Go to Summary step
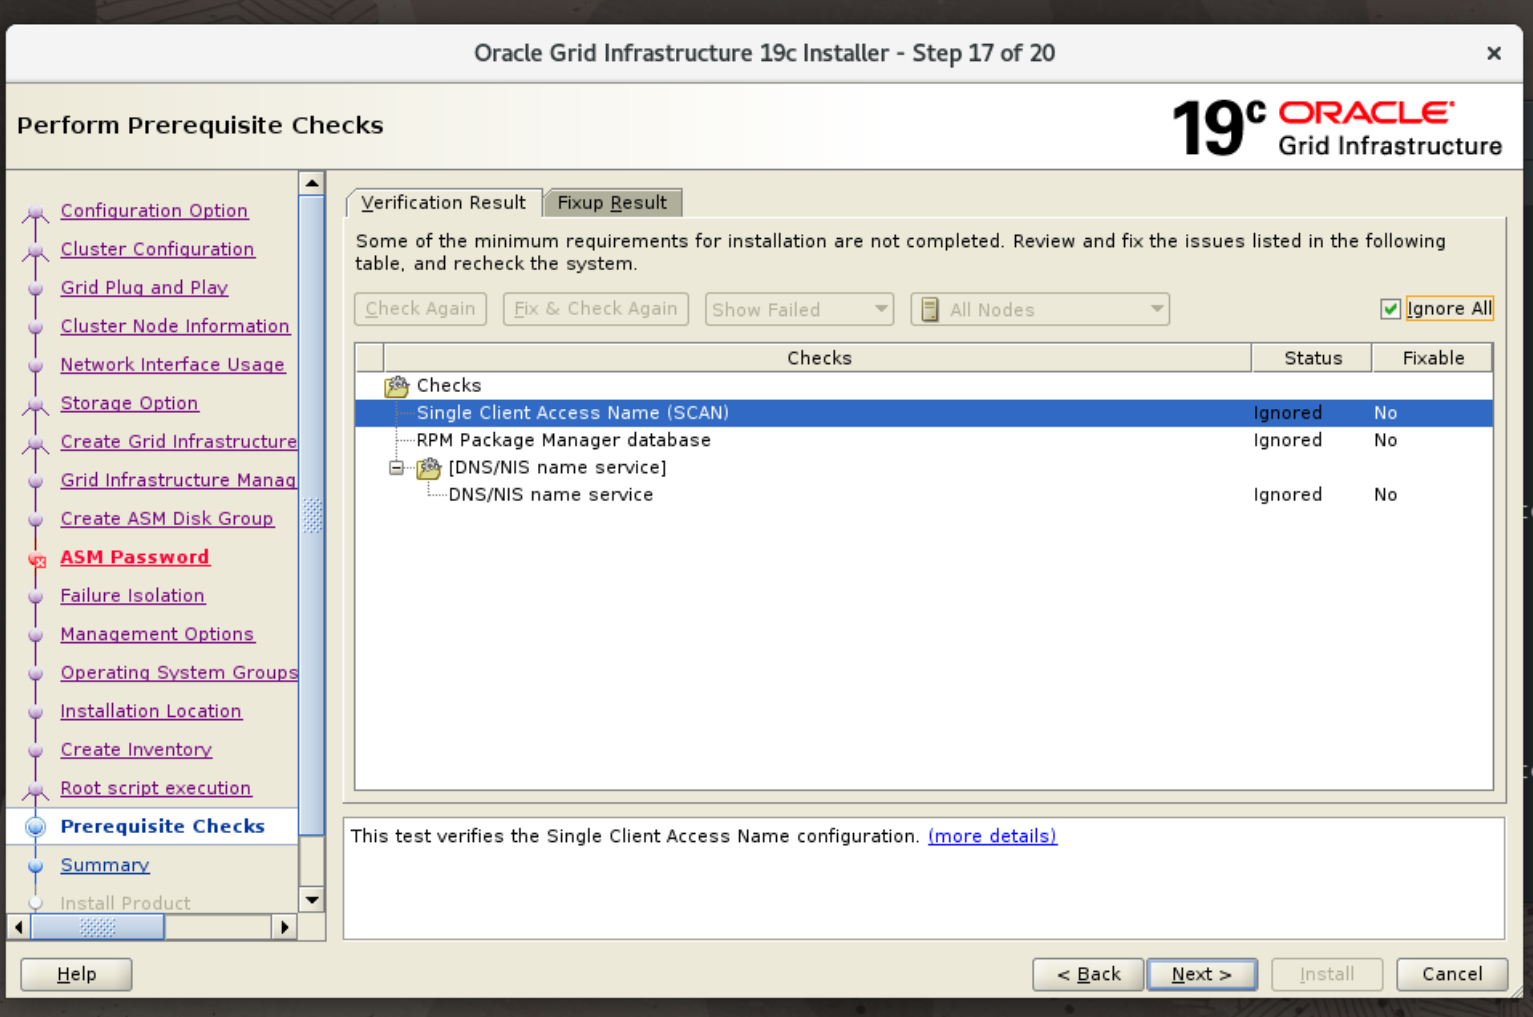 (104, 865)
